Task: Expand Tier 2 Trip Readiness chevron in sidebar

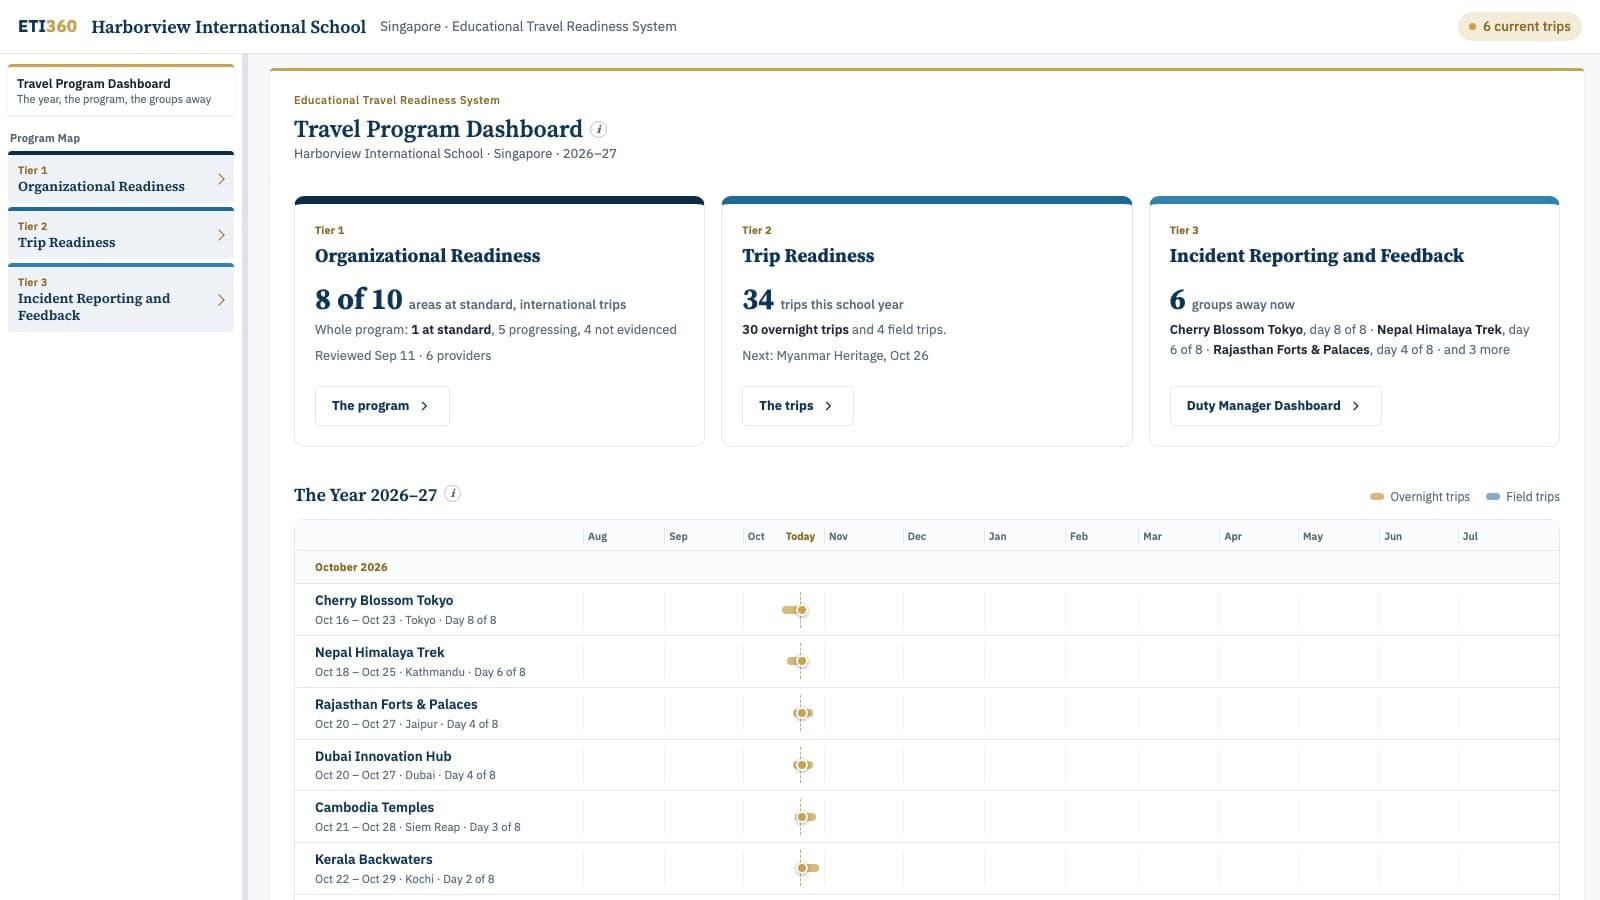Action: pos(221,235)
